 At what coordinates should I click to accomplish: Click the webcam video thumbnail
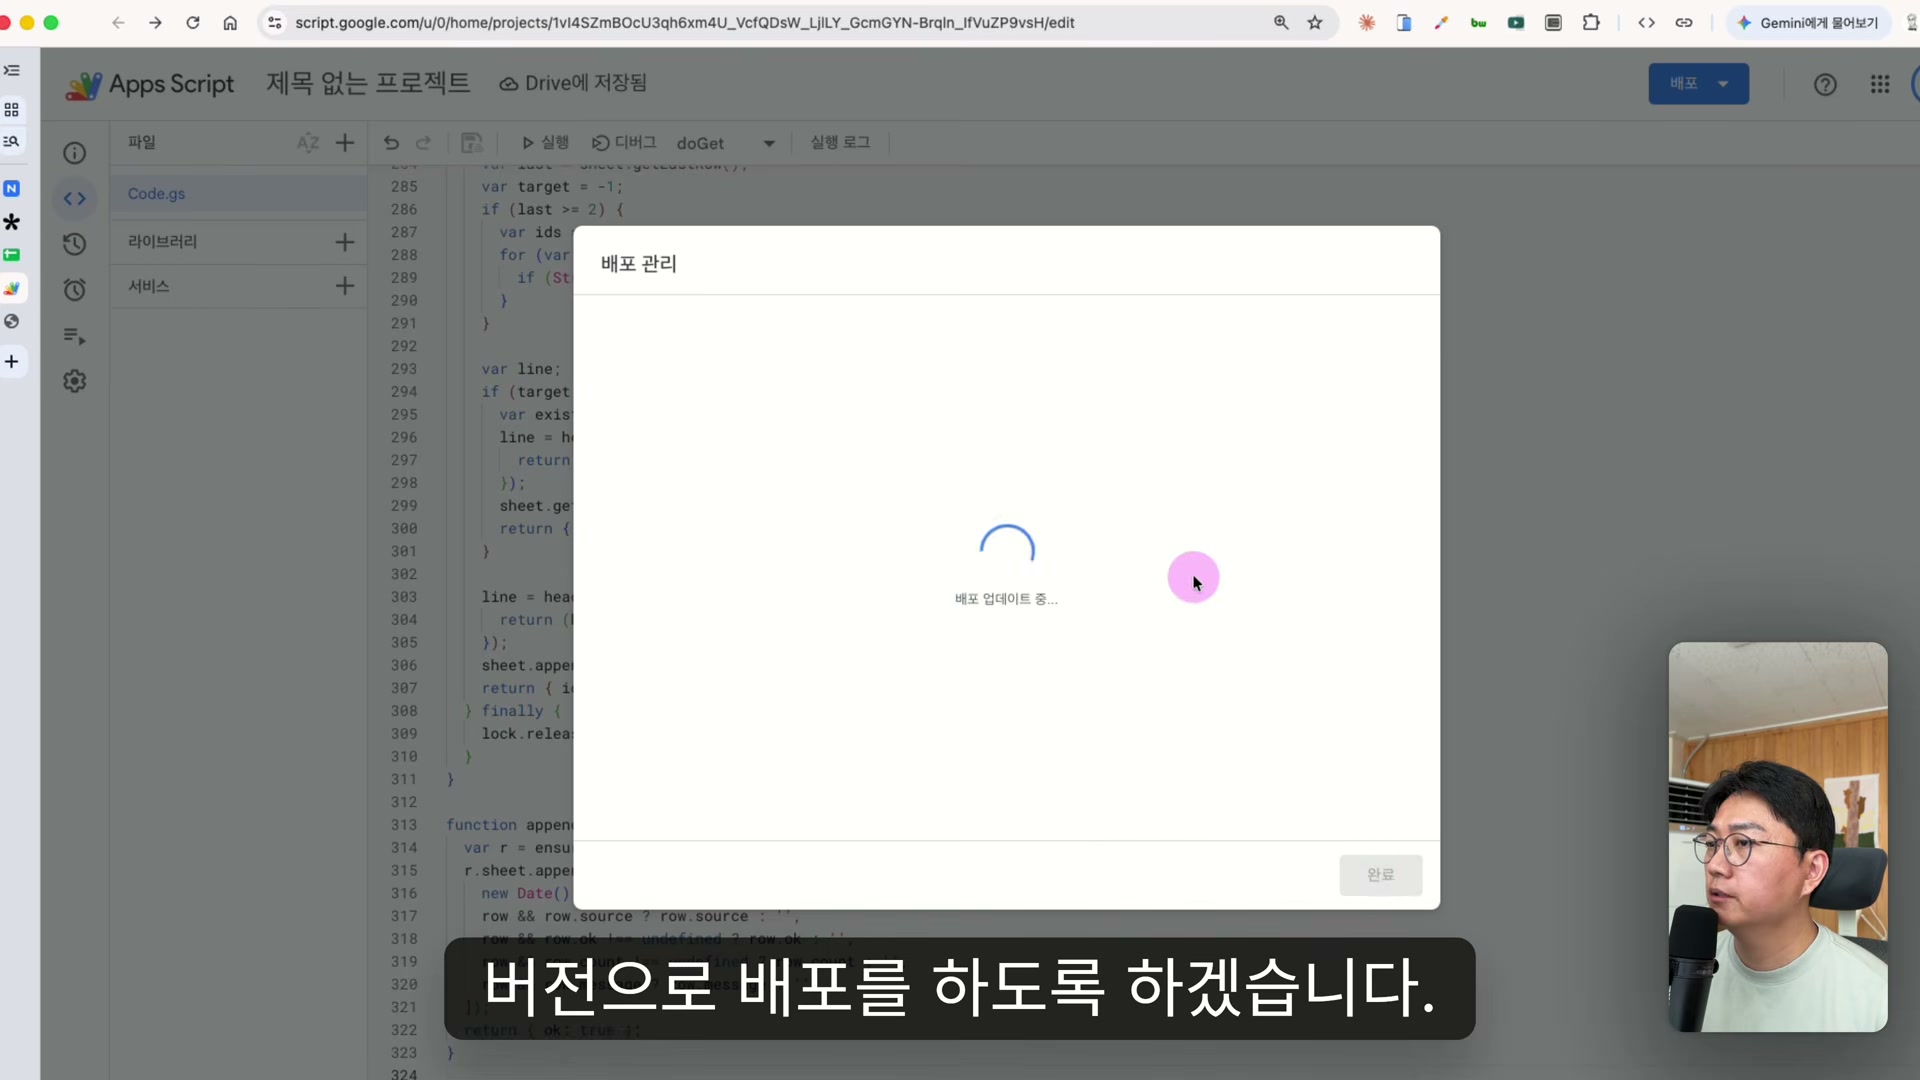1778,837
